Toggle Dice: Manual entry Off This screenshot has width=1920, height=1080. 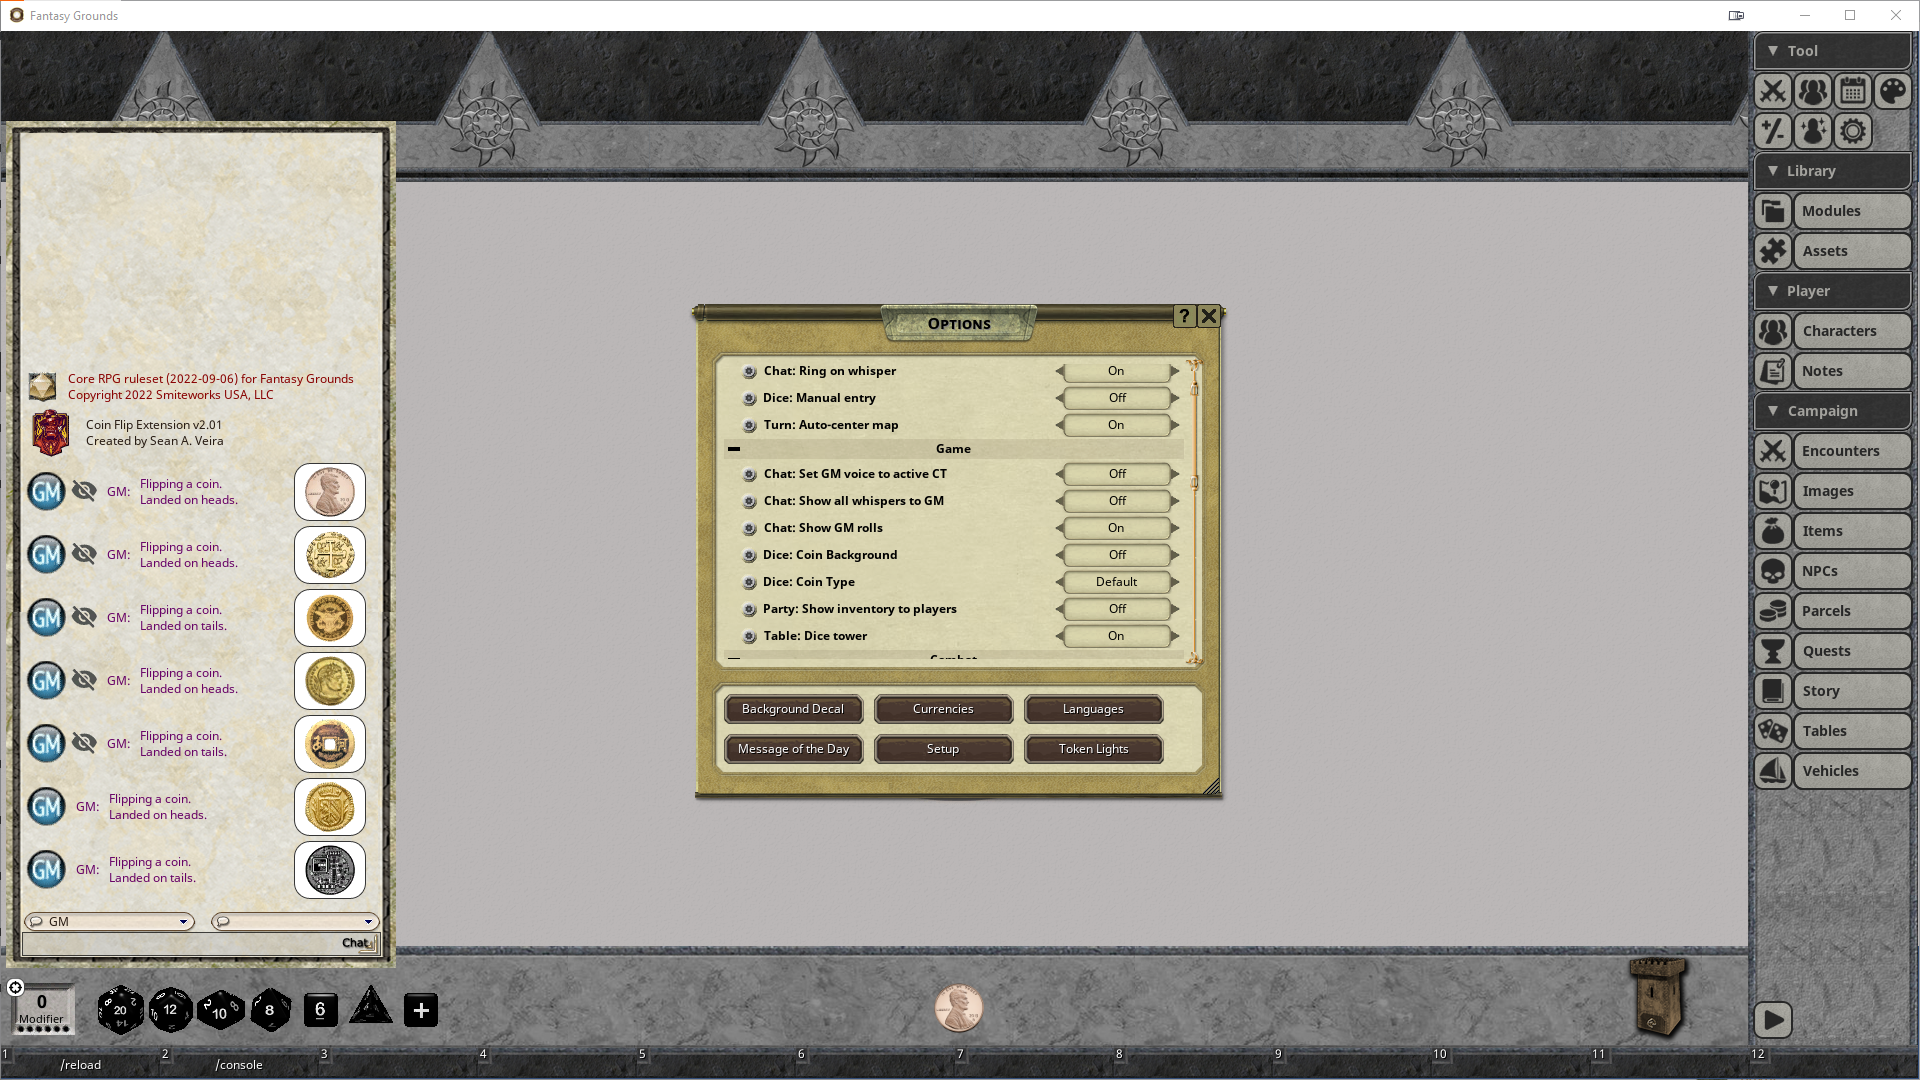pos(1117,397)
